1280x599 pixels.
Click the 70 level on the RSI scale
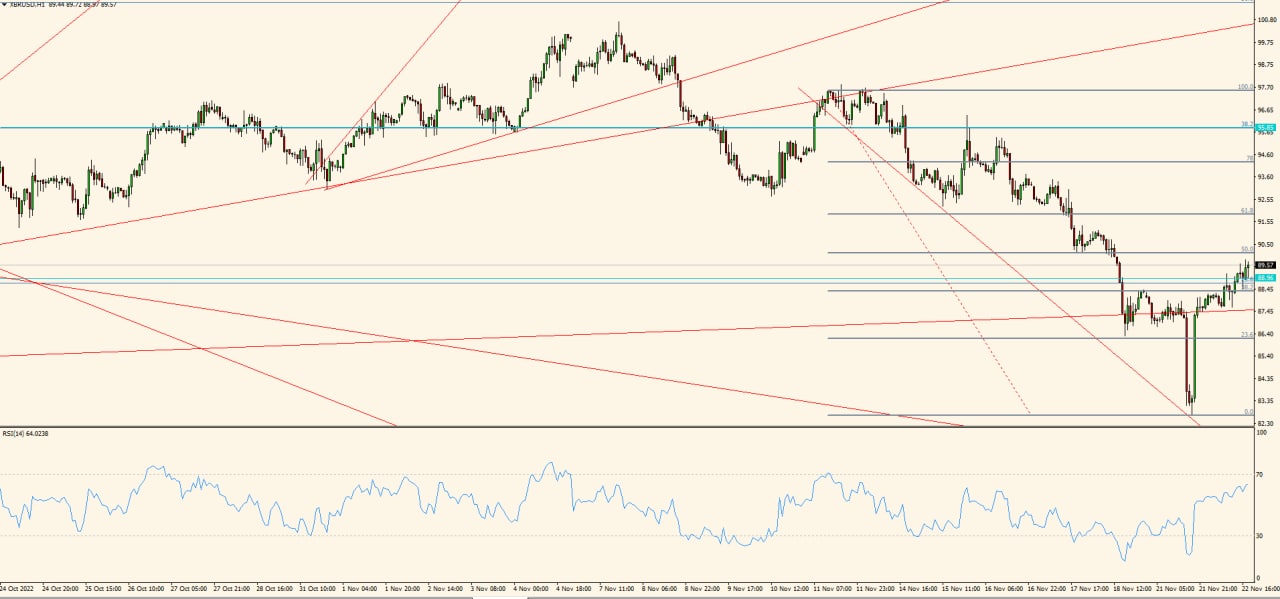(x=1261, y=474)
